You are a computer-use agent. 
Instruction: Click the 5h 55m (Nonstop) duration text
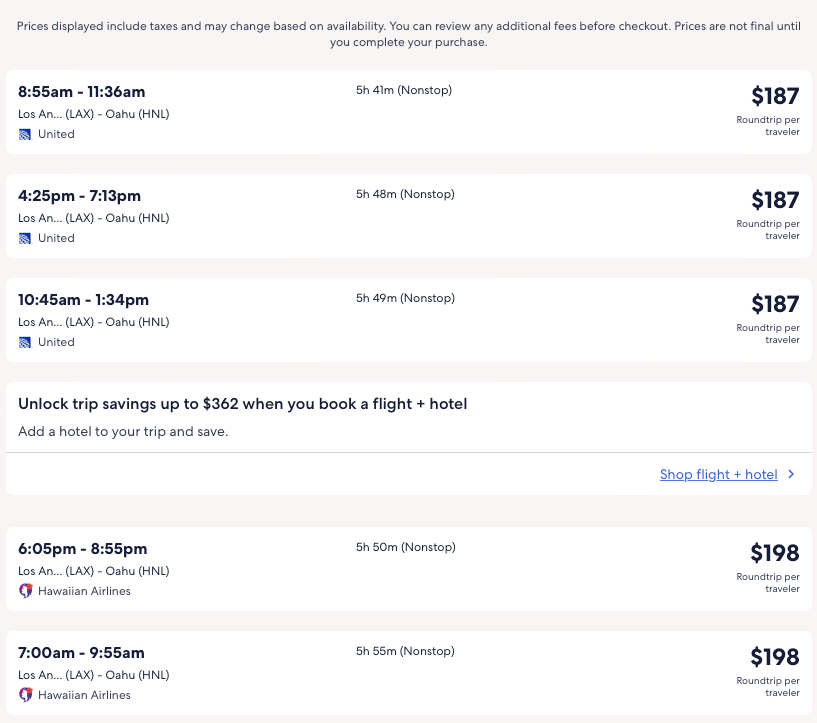click(x=405, y=651)
